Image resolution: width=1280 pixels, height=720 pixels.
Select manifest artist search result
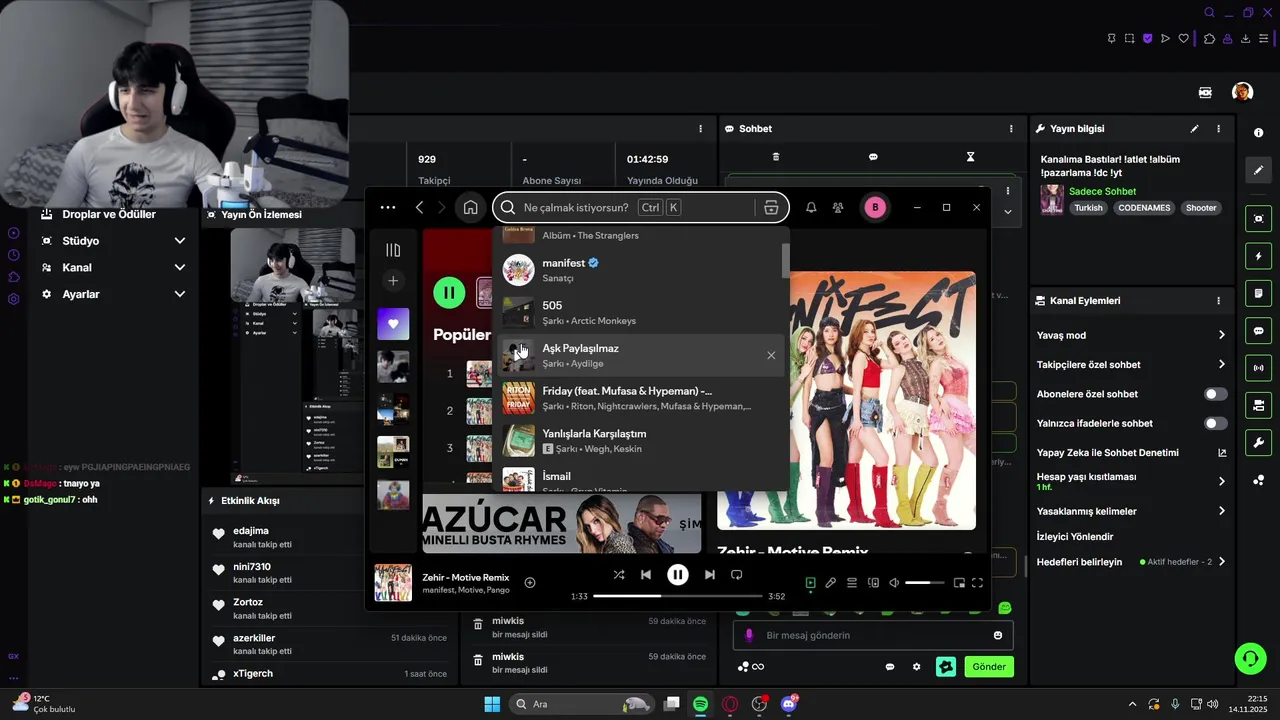click(640, 270)
